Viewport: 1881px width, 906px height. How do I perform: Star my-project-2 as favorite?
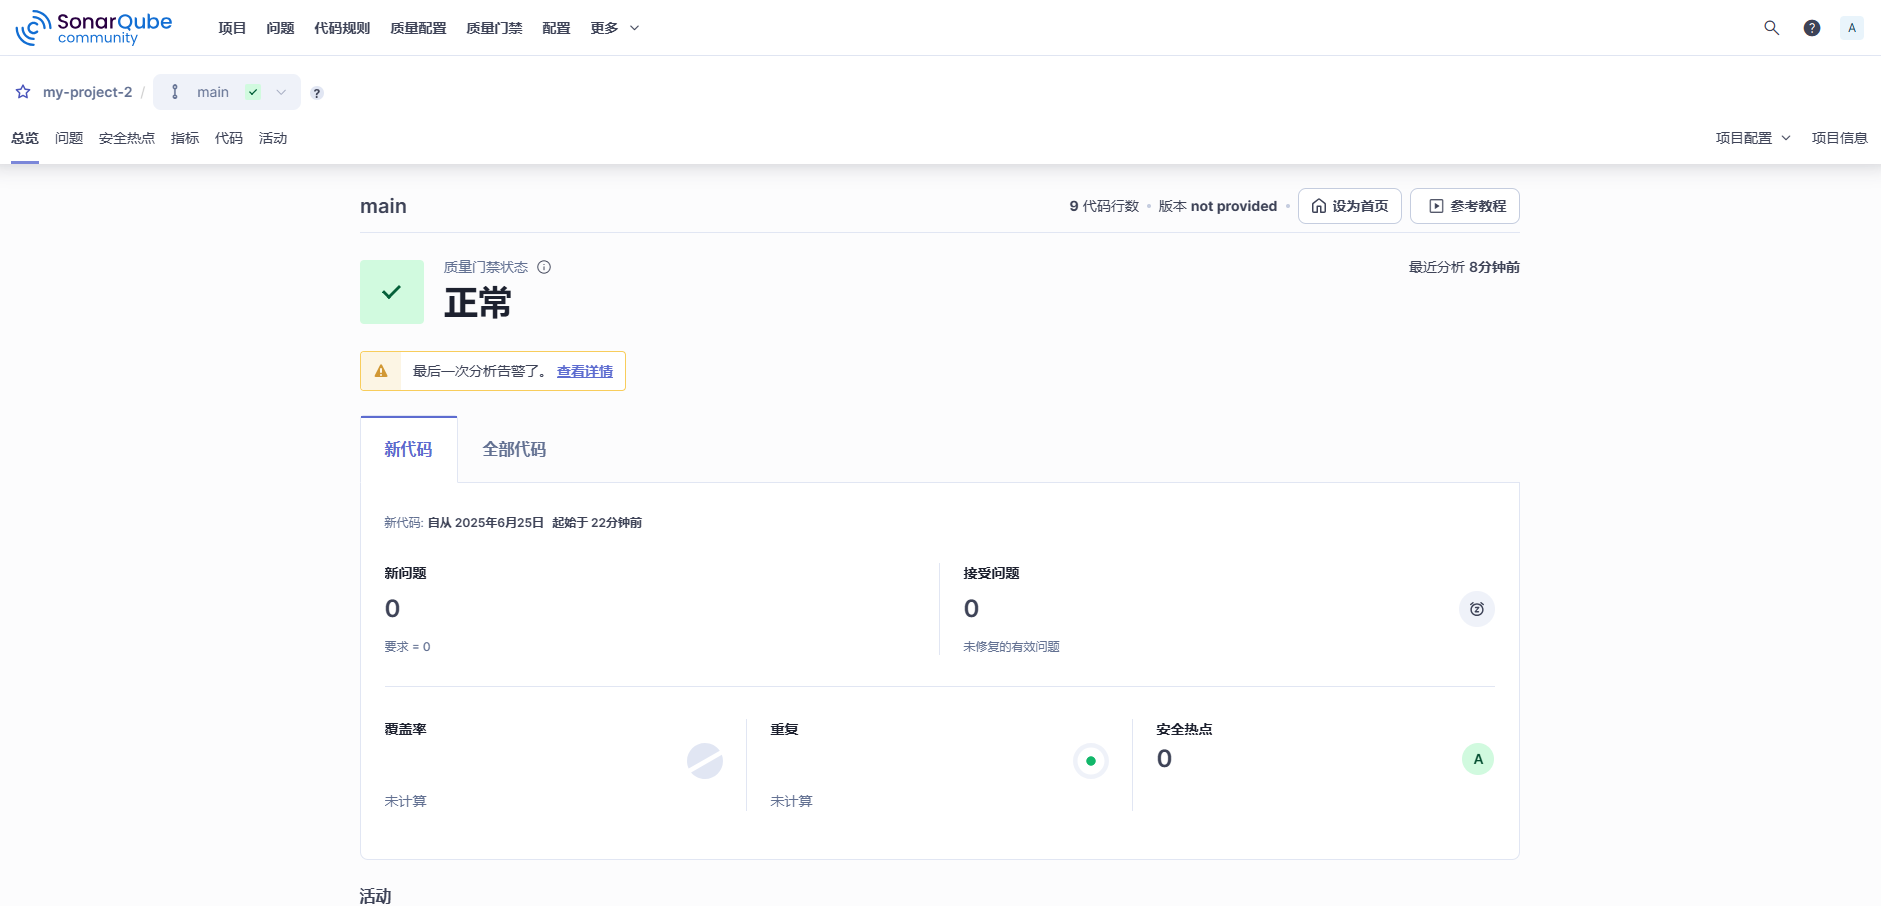(x=23, y=92)
